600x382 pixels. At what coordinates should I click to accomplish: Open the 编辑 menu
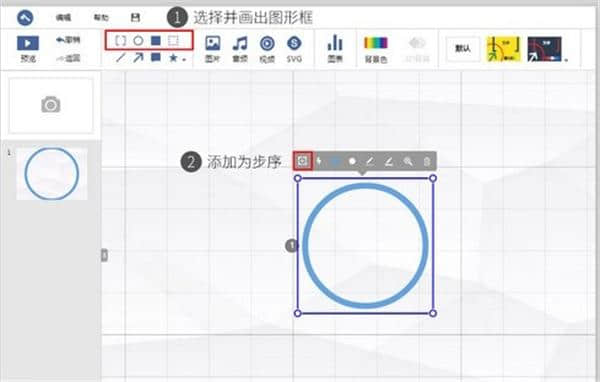click(64, 18)
